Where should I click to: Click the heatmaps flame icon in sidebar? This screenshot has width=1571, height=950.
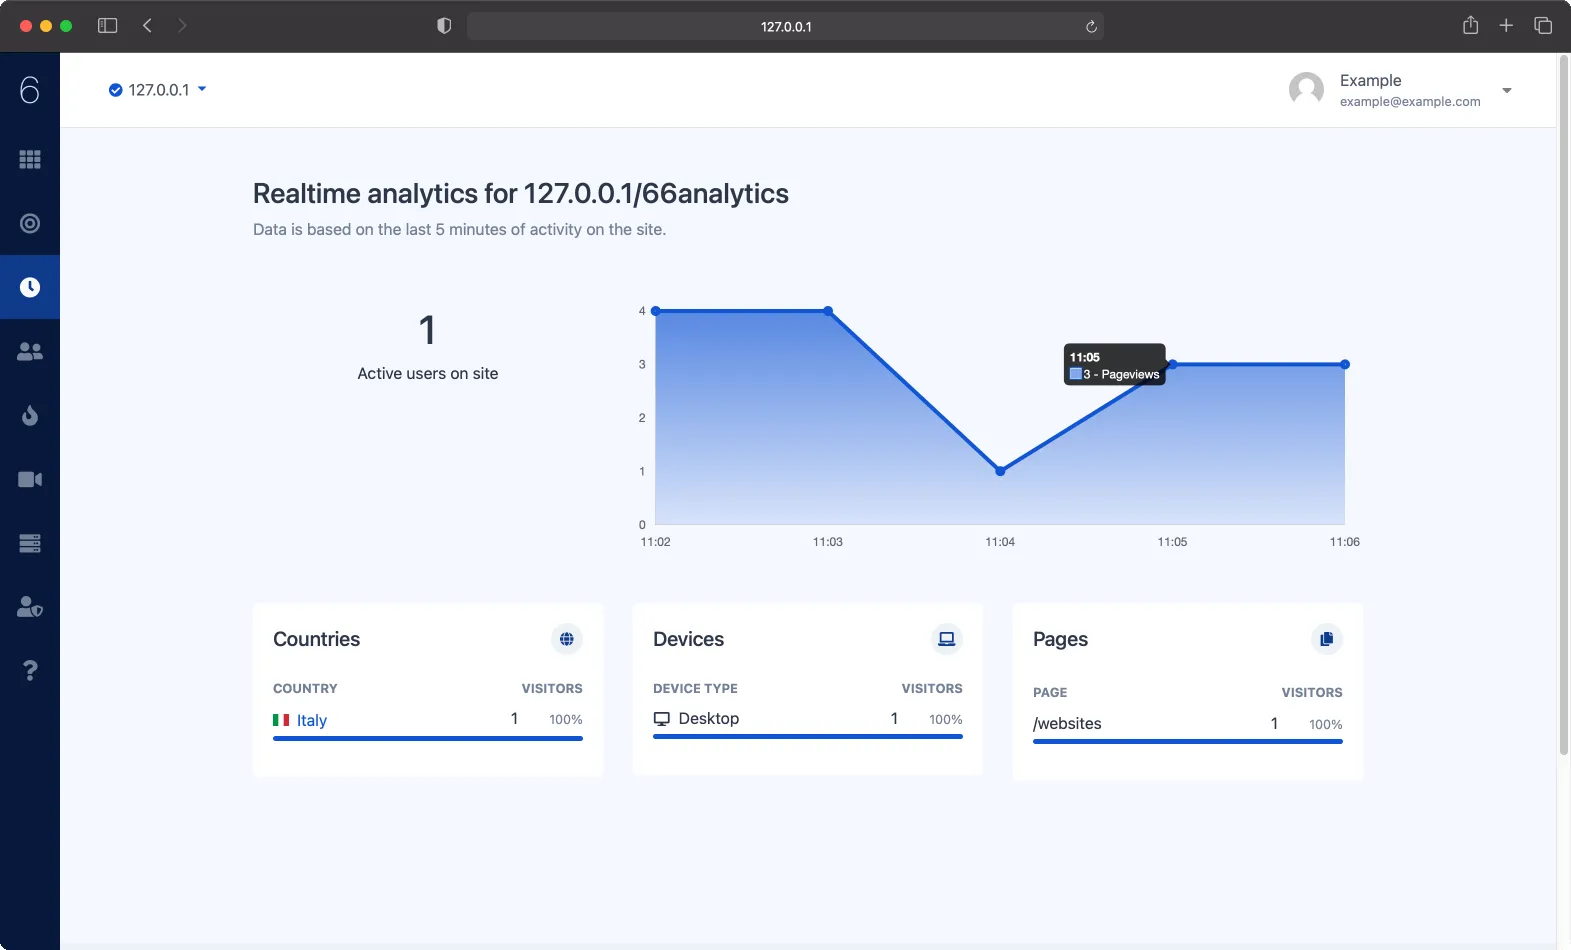[x=30, y=416]
